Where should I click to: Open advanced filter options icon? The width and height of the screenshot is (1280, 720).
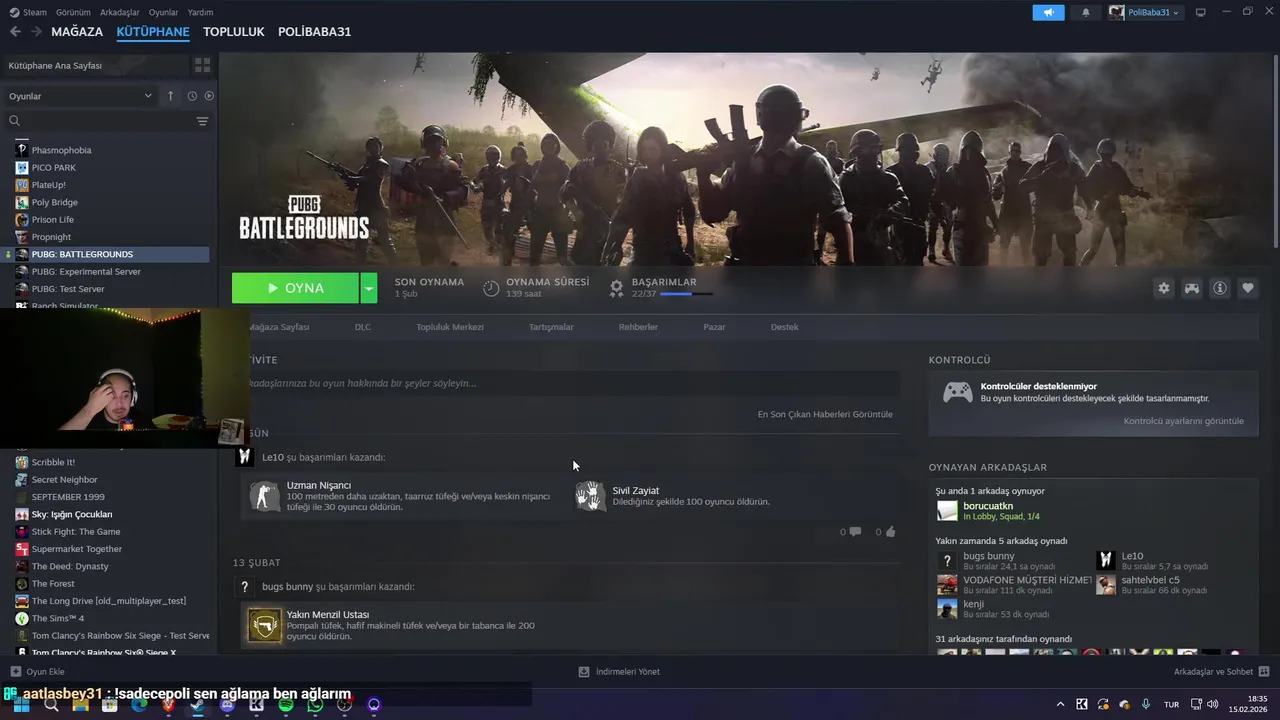tap(202, 121)
